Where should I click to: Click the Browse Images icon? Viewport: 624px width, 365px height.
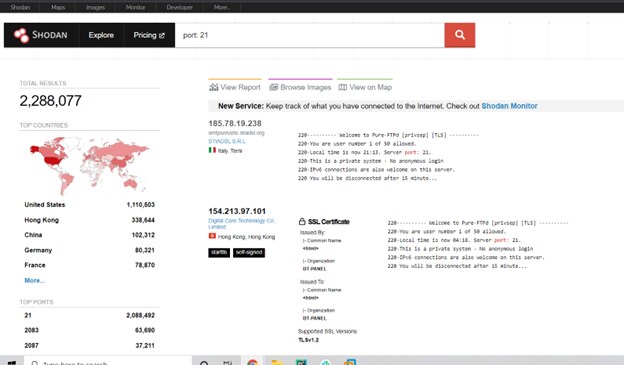tap(274, 87)
